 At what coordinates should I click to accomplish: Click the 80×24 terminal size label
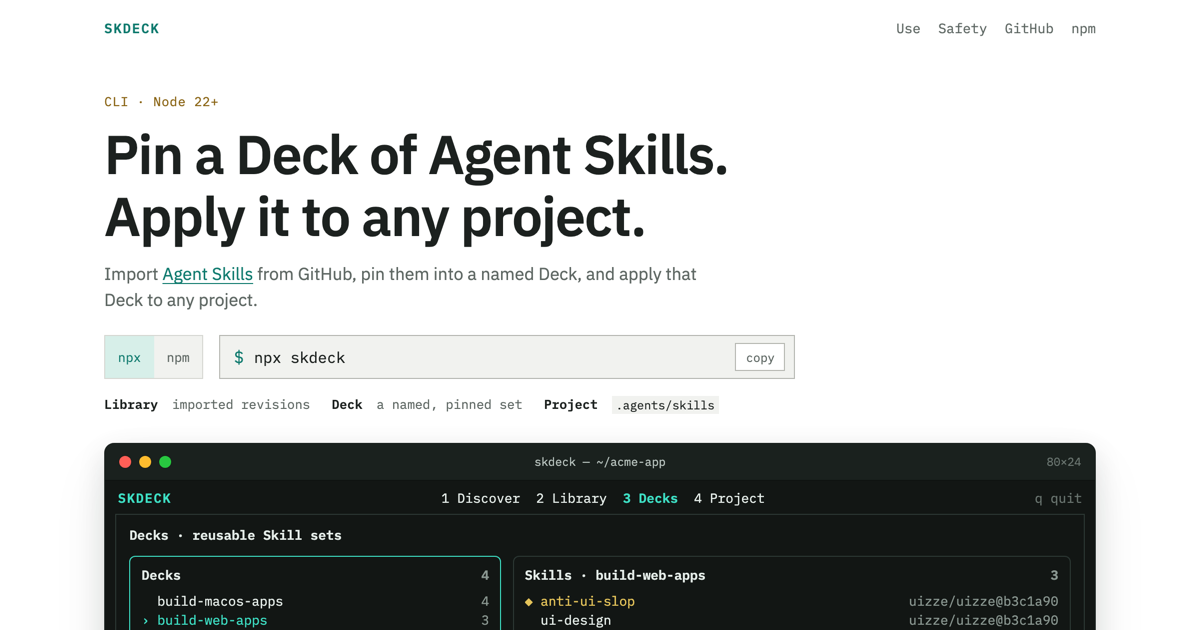coord(1063,462)
